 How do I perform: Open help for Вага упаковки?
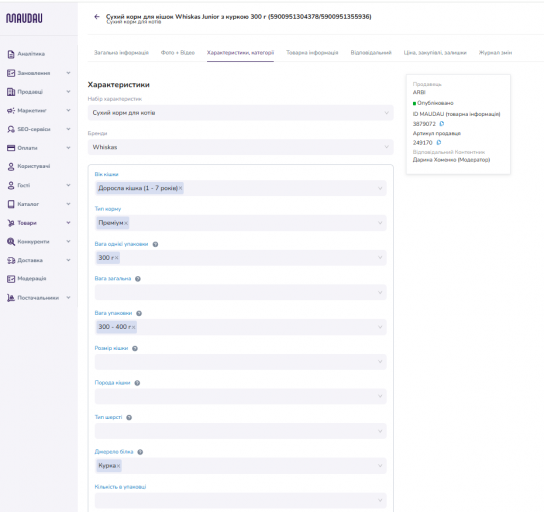coord(139,313)
